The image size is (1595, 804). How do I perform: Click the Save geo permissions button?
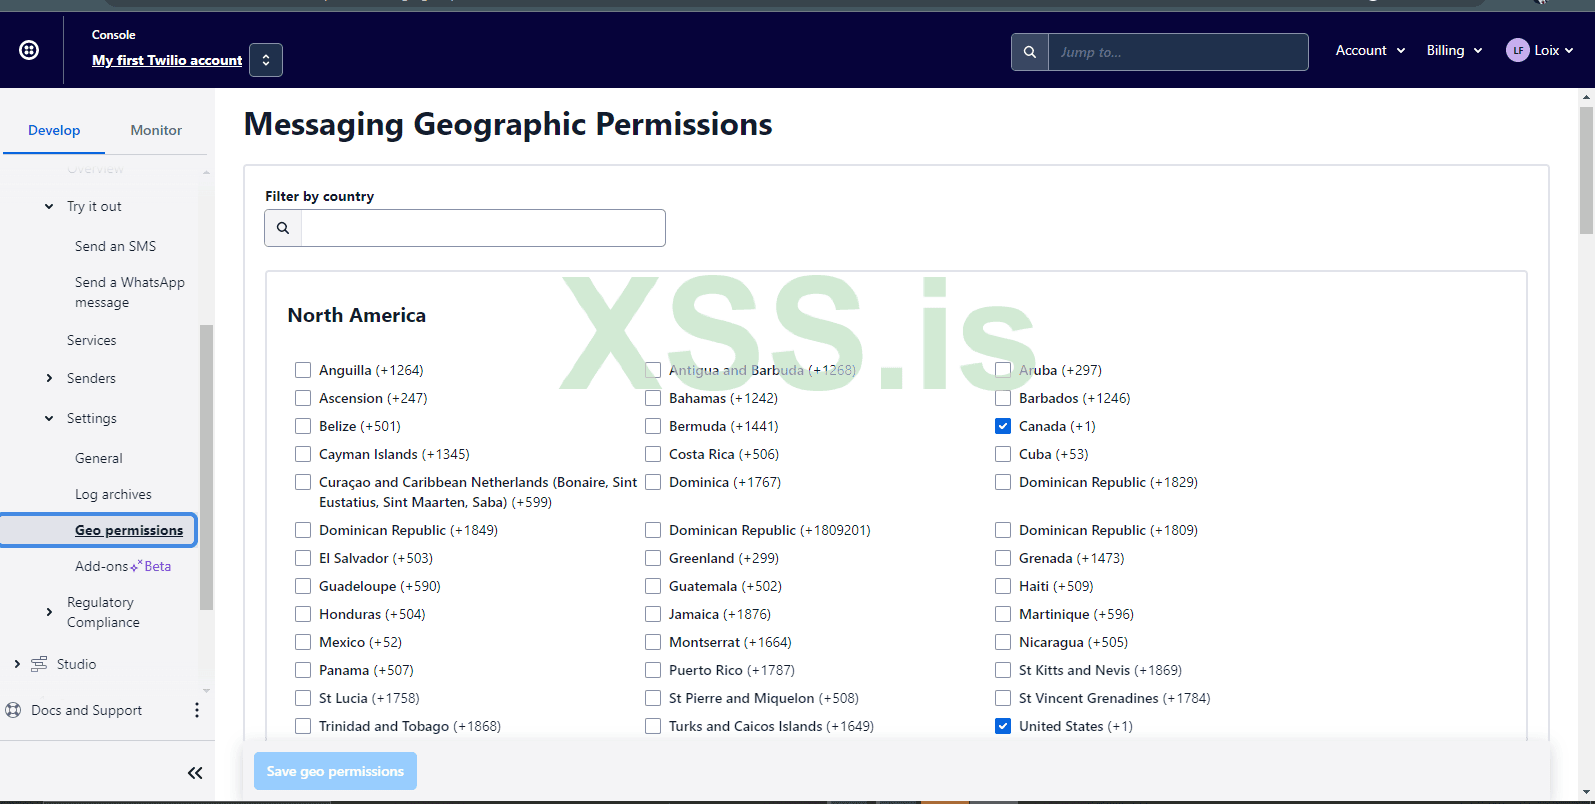[x=335, y=771]
